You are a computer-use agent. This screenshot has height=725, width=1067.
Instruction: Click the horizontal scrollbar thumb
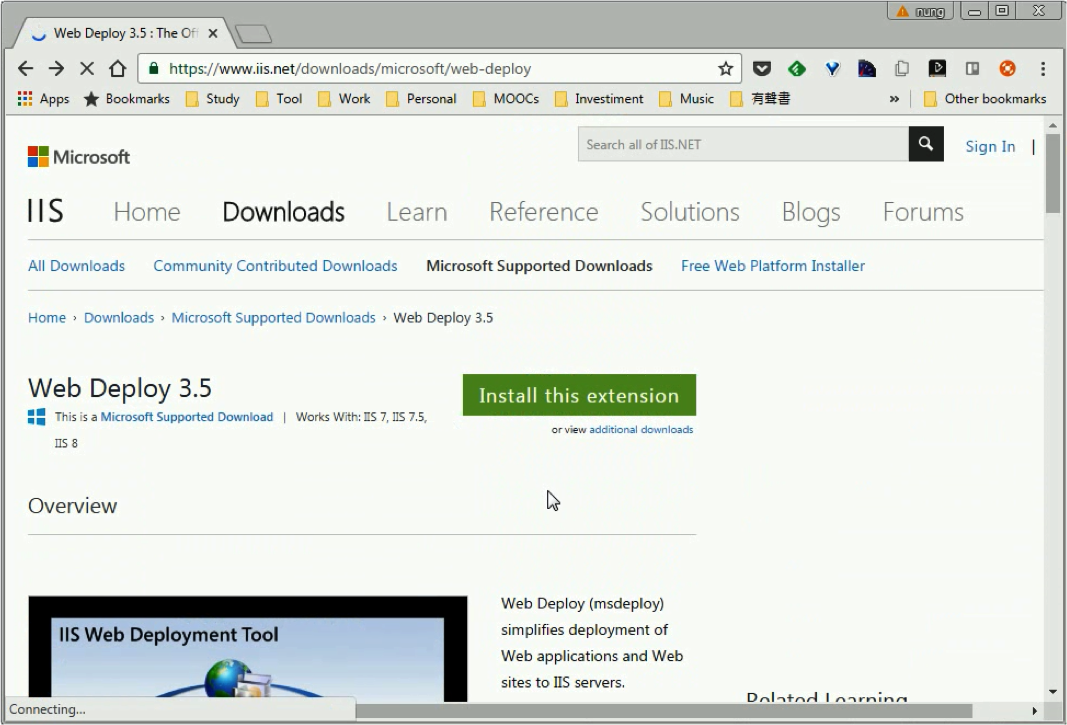coord(663,711)
